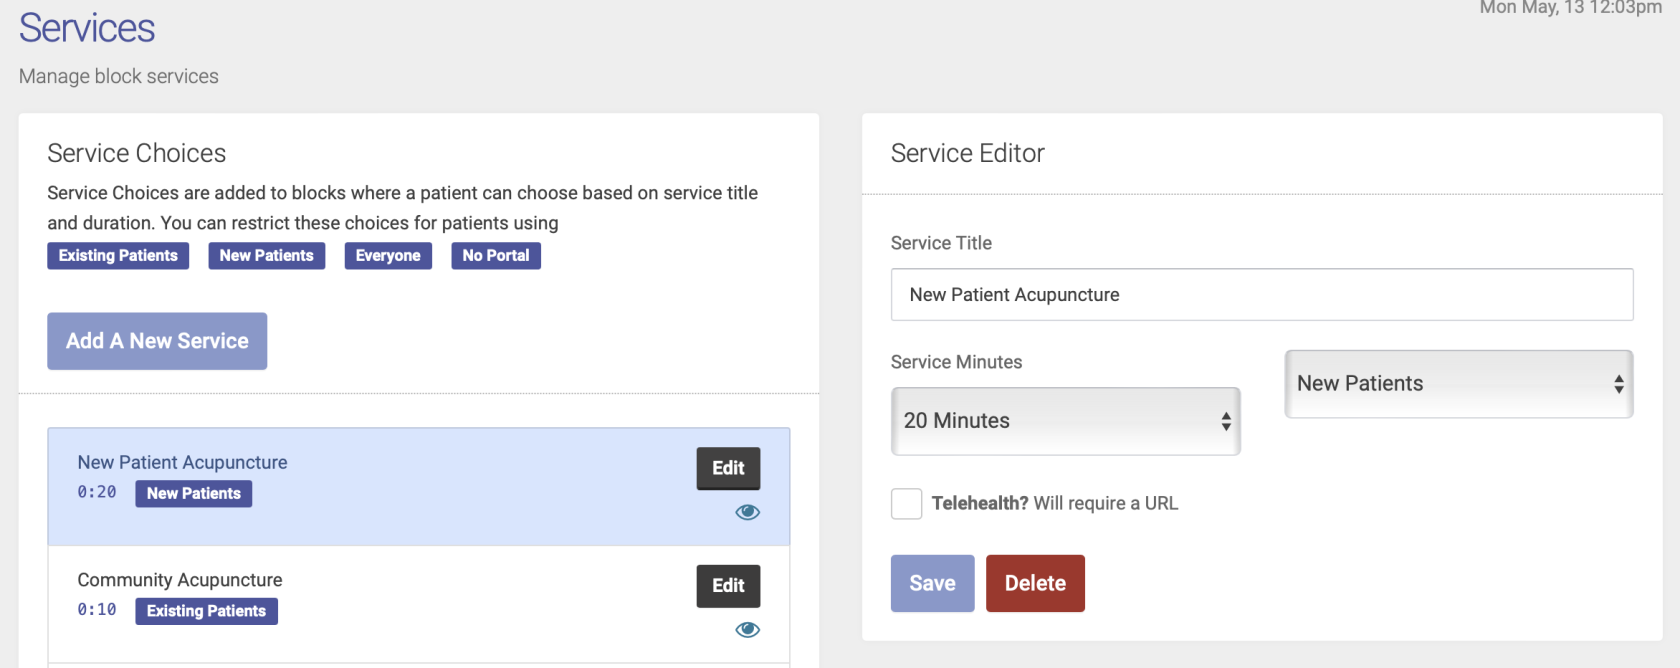Viewport: 1680px width, 668px height.
Task: Save the service changes
Action: coord(932,583)
